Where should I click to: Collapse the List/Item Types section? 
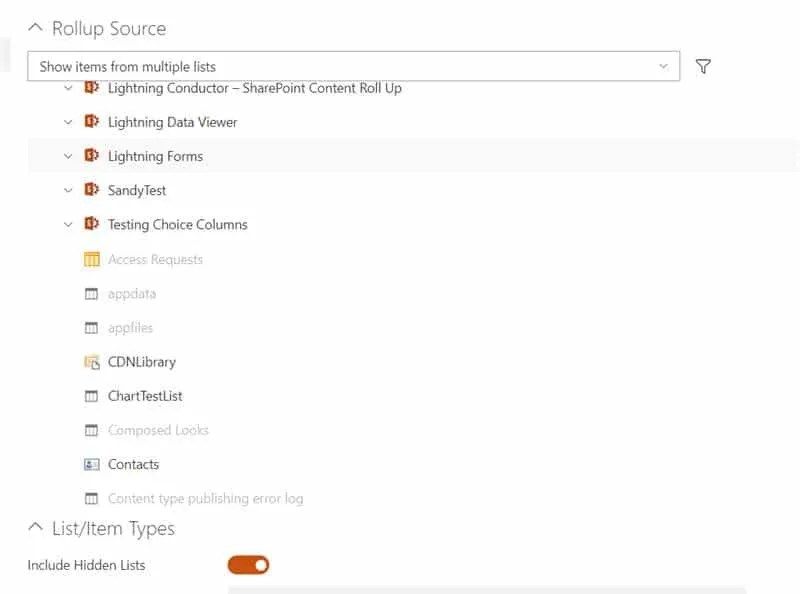(36, 528)
